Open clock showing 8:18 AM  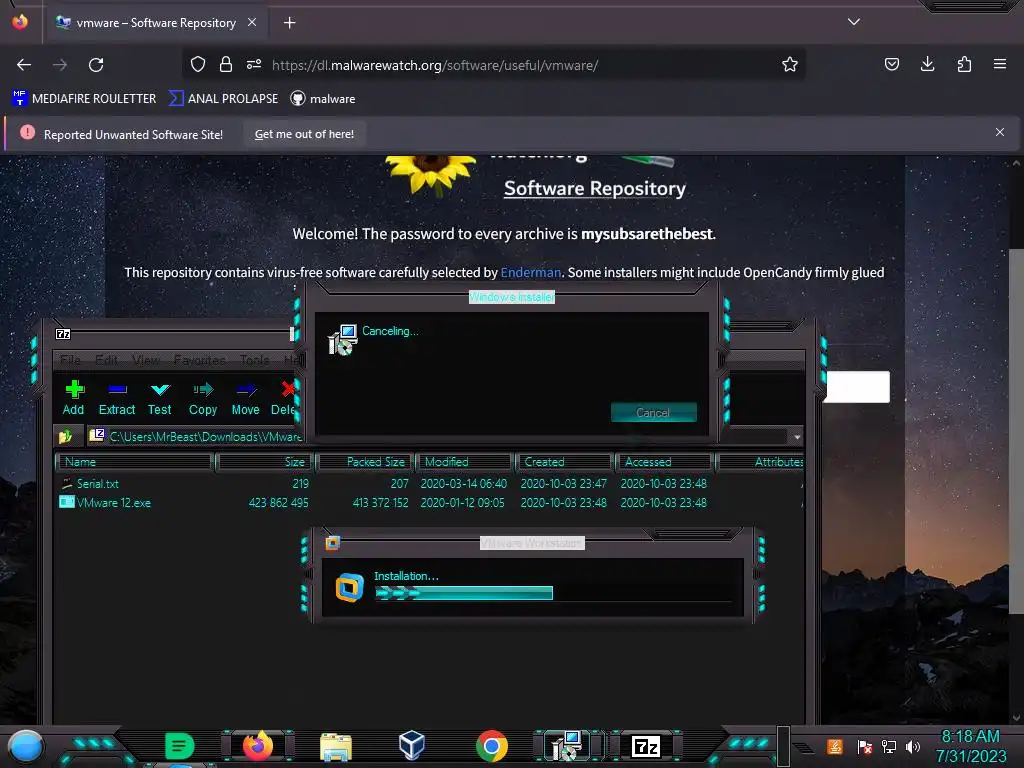pyautogui.click(x=971, y=746)
